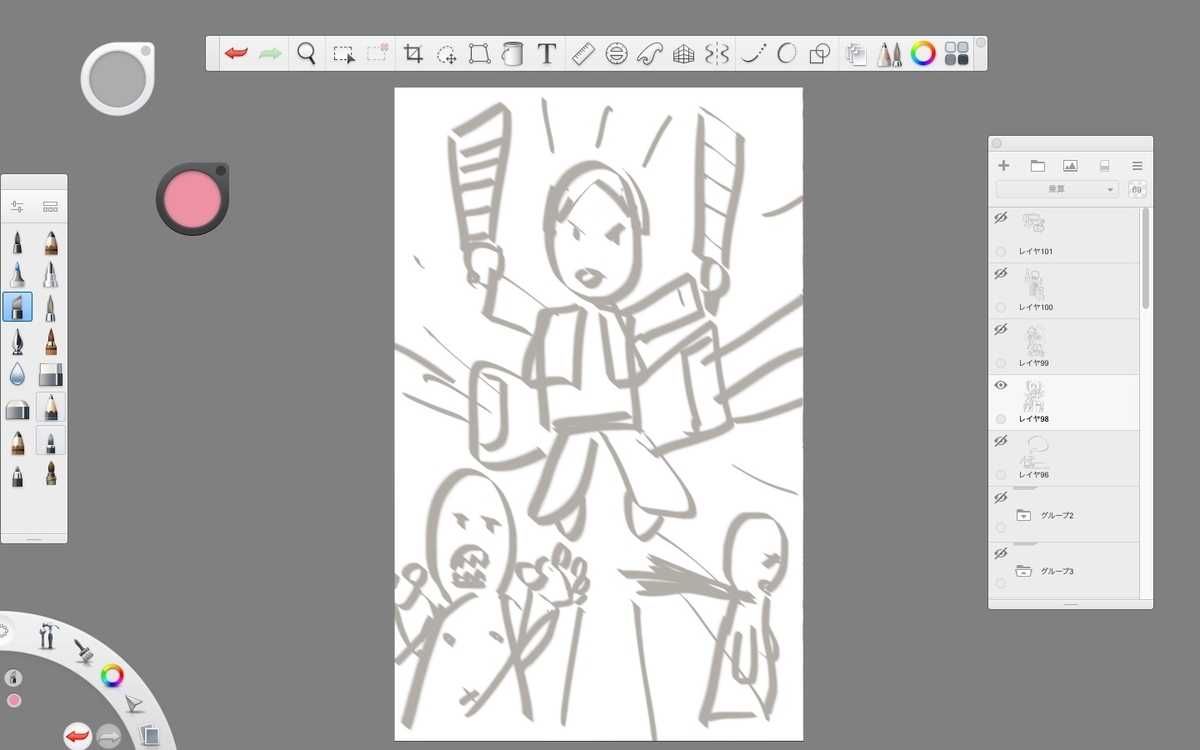Viewport: 1200px width, 750px height.
Task: Toggle the Symmetry tool
Action: (x=716, y=54)
